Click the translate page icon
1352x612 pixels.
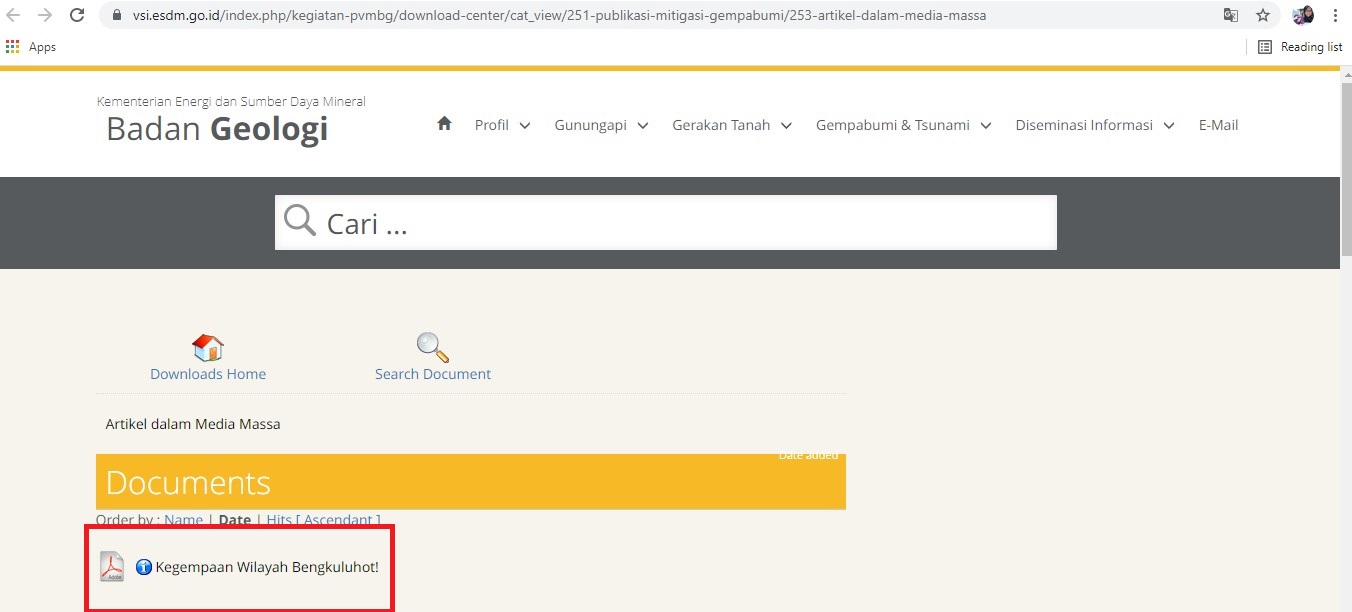1231,15
